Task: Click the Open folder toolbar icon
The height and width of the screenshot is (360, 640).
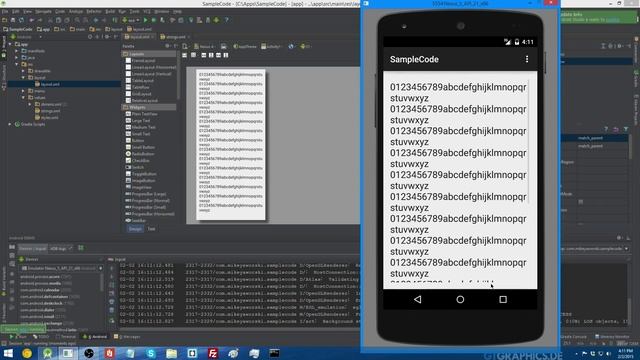Action: pyautogui.click(x=5, y=20)
